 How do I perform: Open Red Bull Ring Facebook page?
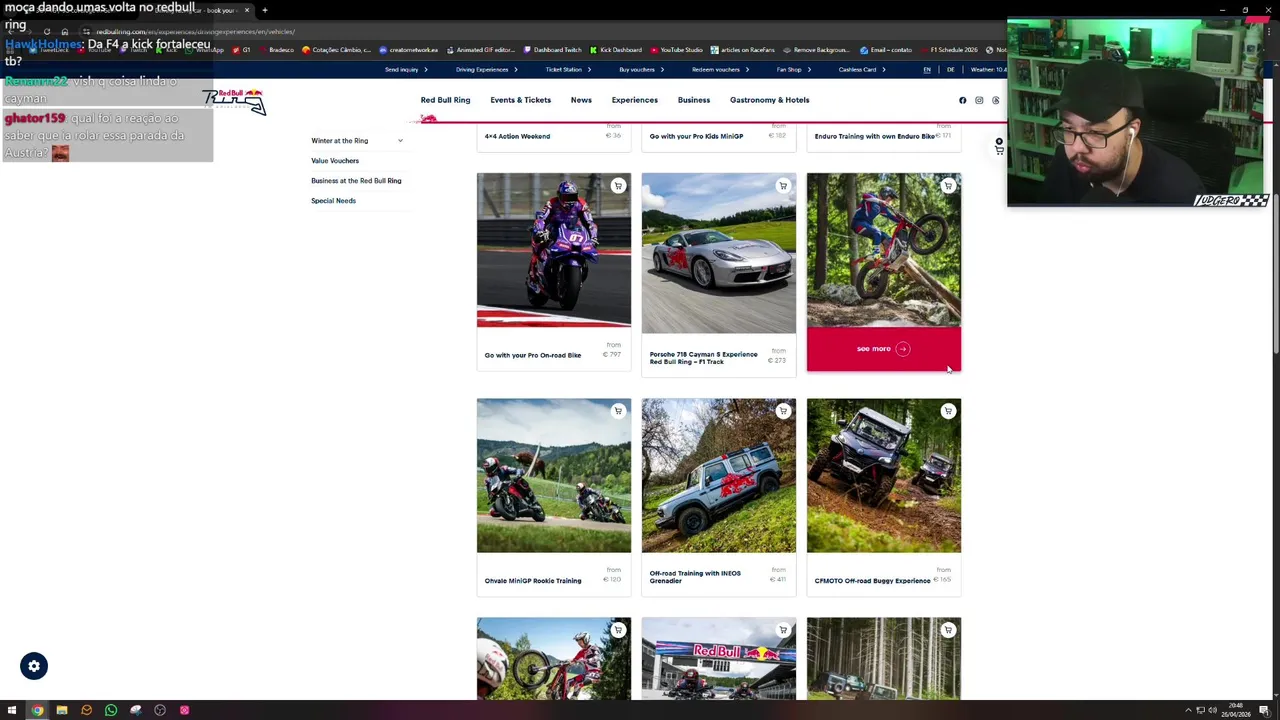click(963, 100)
